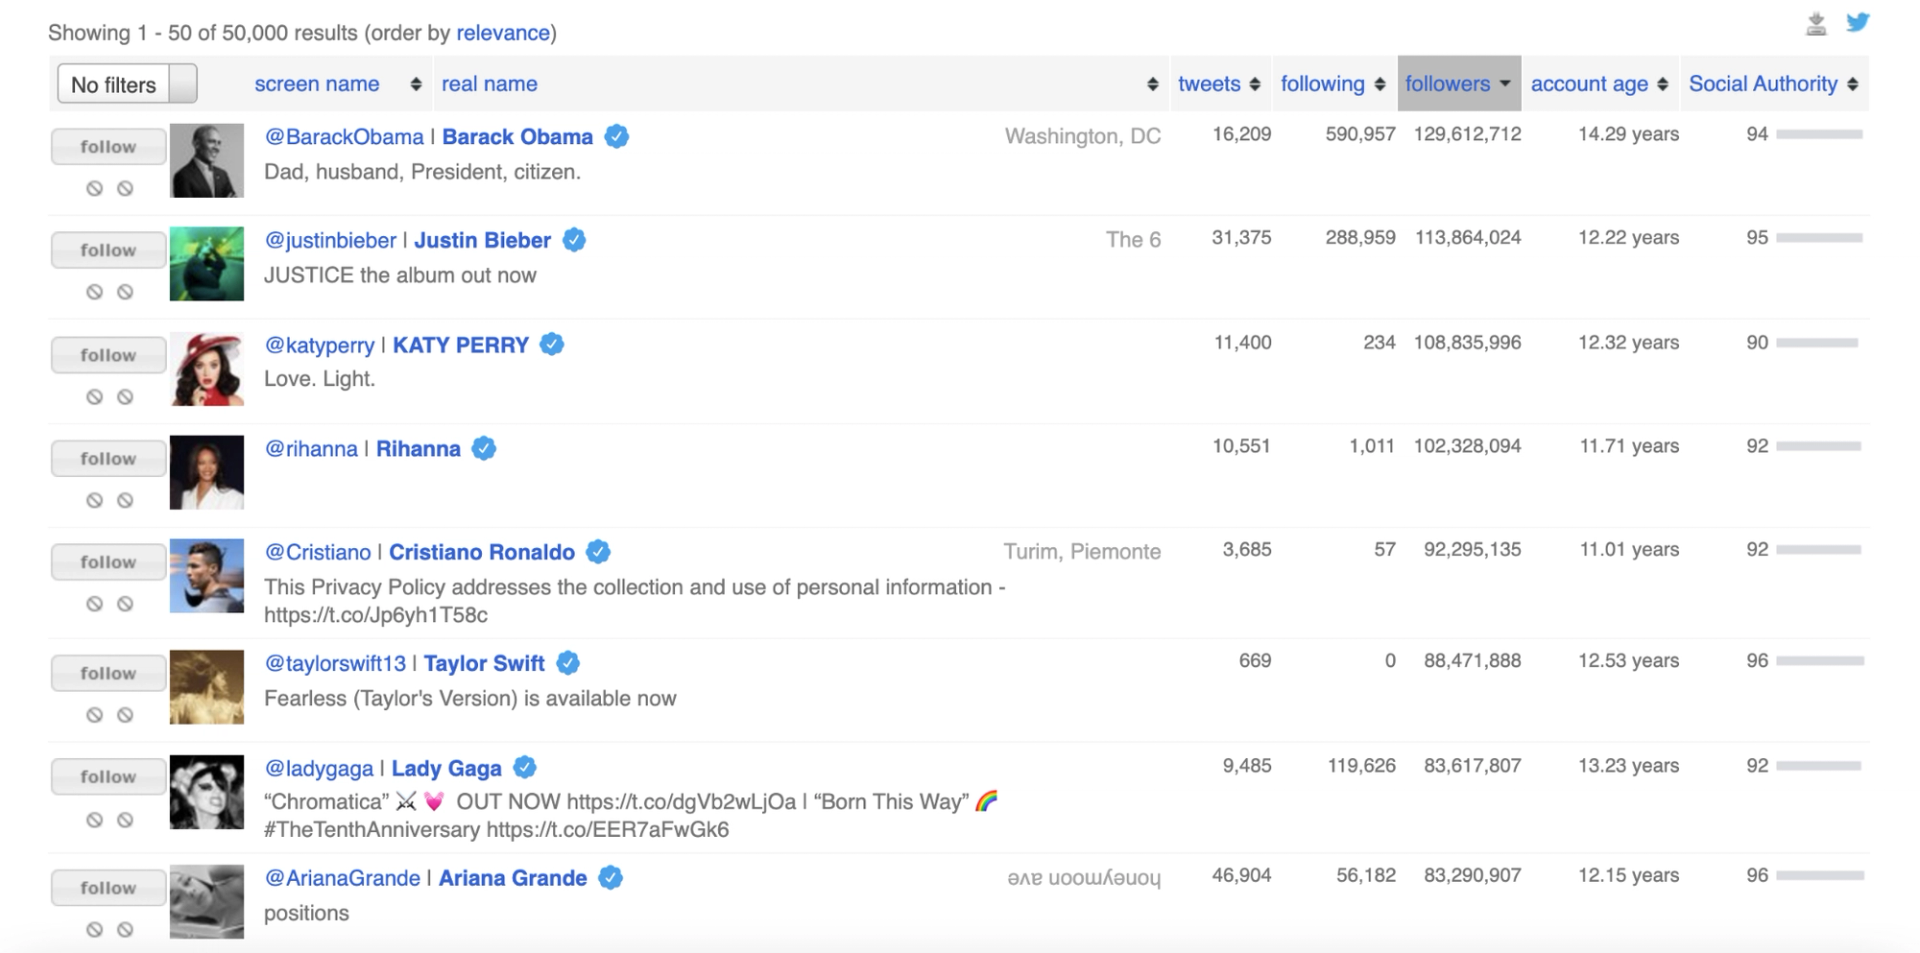Image resolution: width=1920 pixels, height=953 pixels.
Task: Click second block icon under ladygaga follow
Action: [x=125, y=820]
